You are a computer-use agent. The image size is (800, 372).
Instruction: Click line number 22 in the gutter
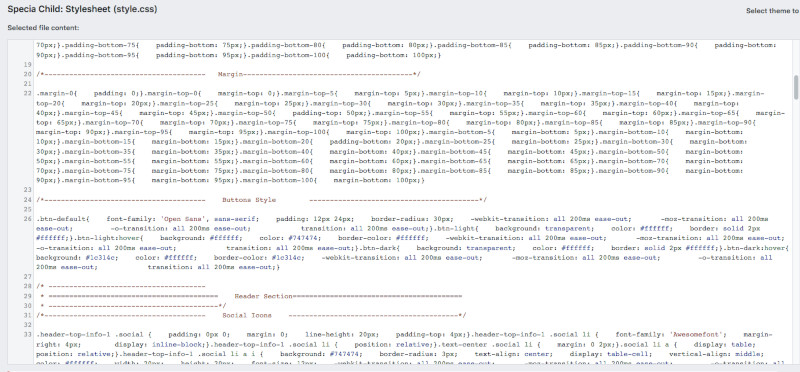coord(28,94)
